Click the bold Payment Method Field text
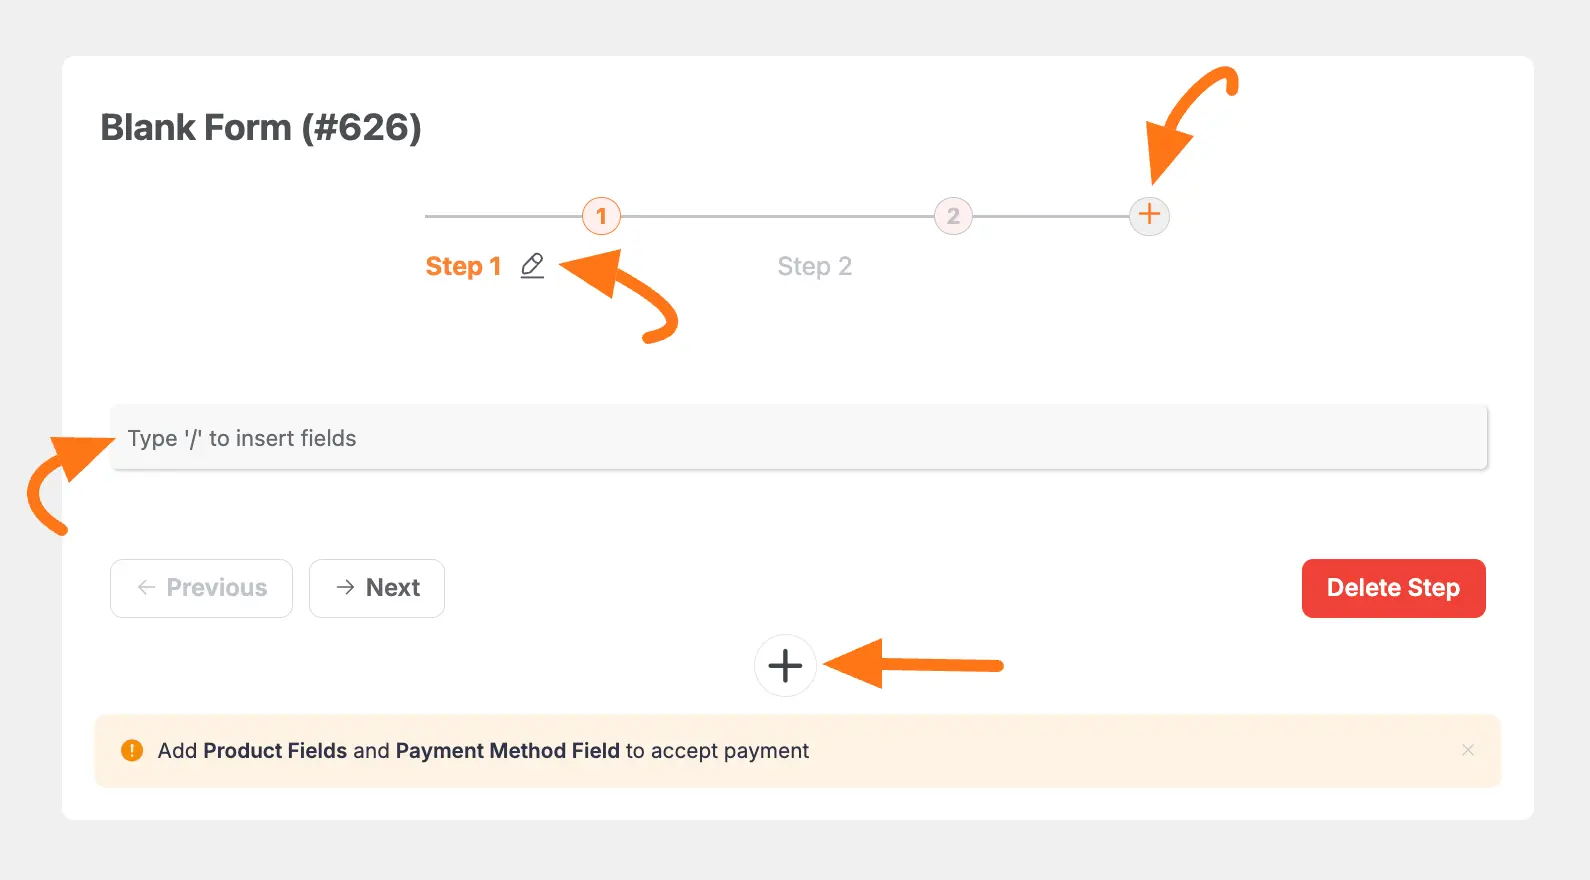The width and height of the screenshot is (1590, 880). (x=507, y=751)
